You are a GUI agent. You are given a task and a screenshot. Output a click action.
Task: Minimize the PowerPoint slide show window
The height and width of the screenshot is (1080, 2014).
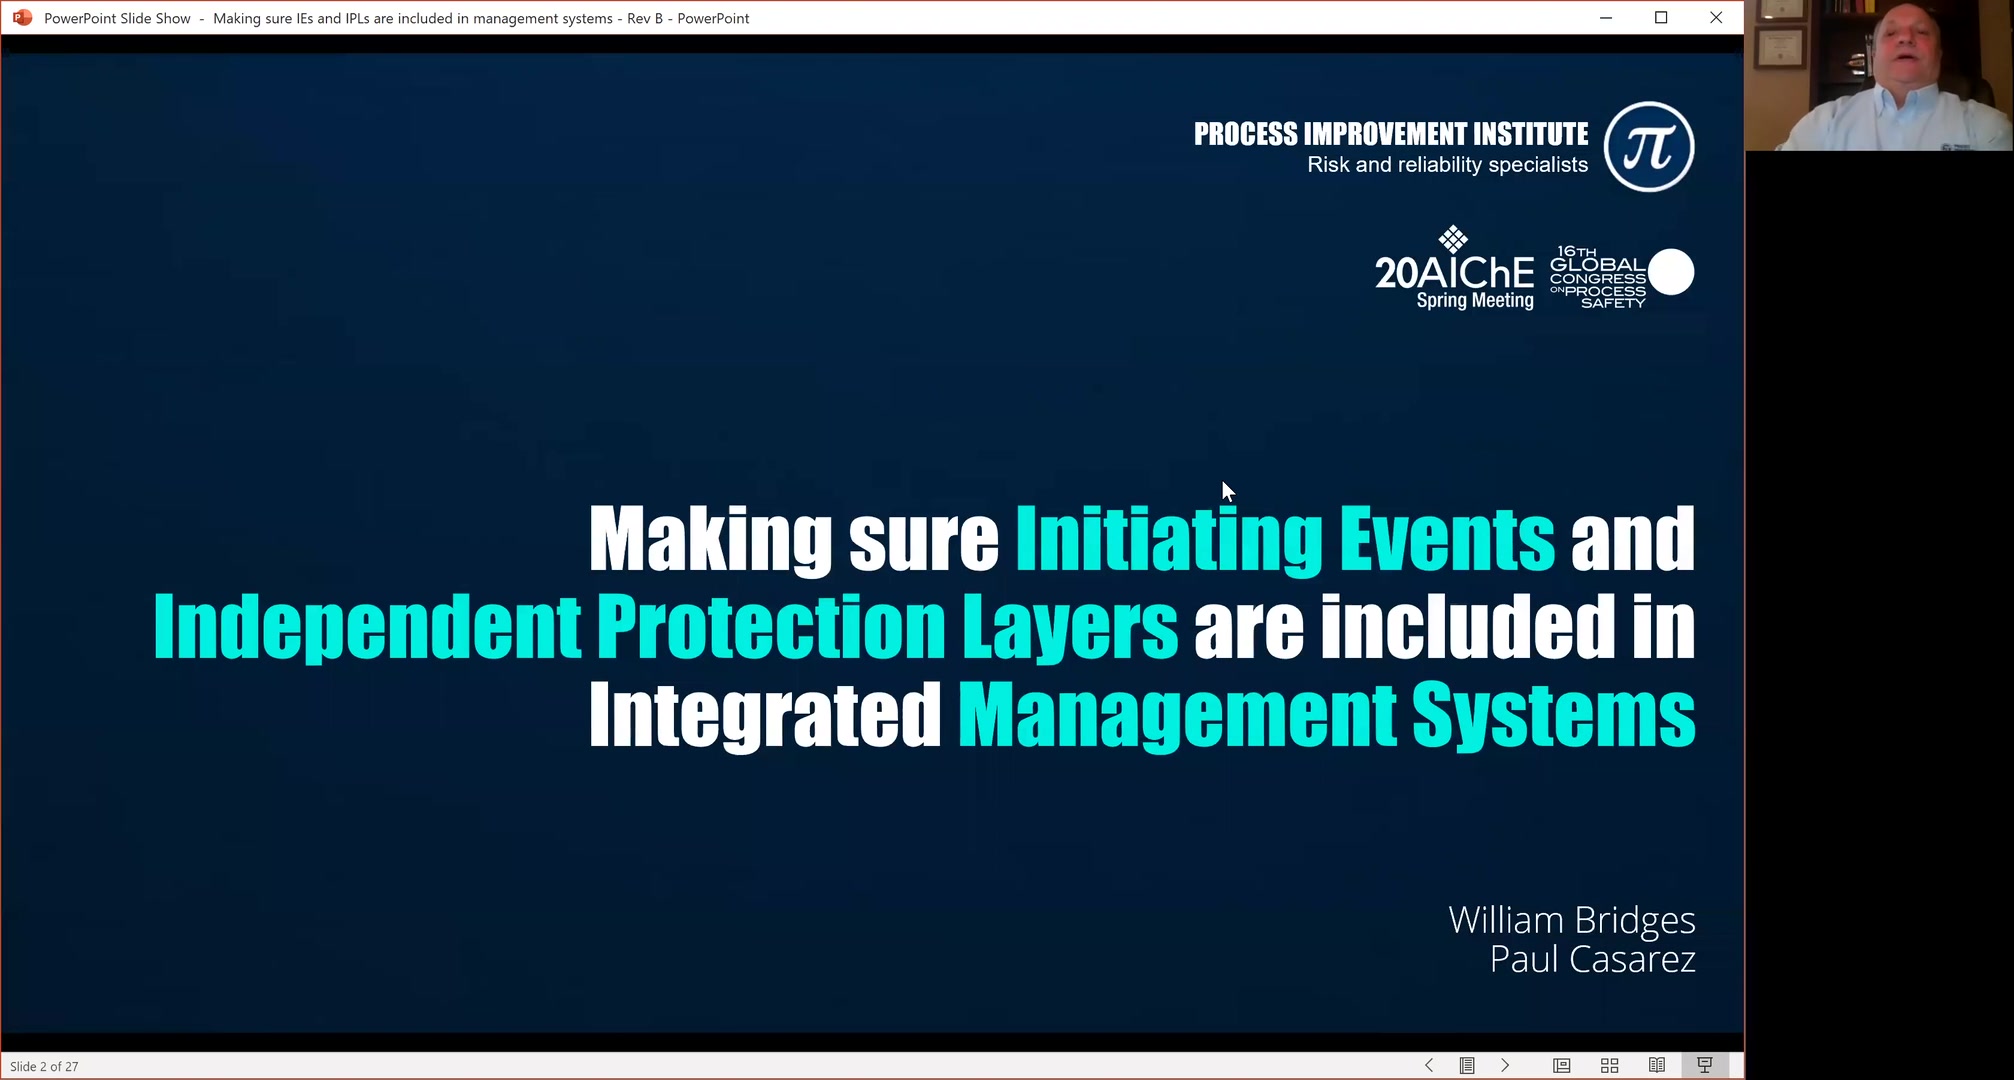pyautogui.click(x=1606, y=18)
